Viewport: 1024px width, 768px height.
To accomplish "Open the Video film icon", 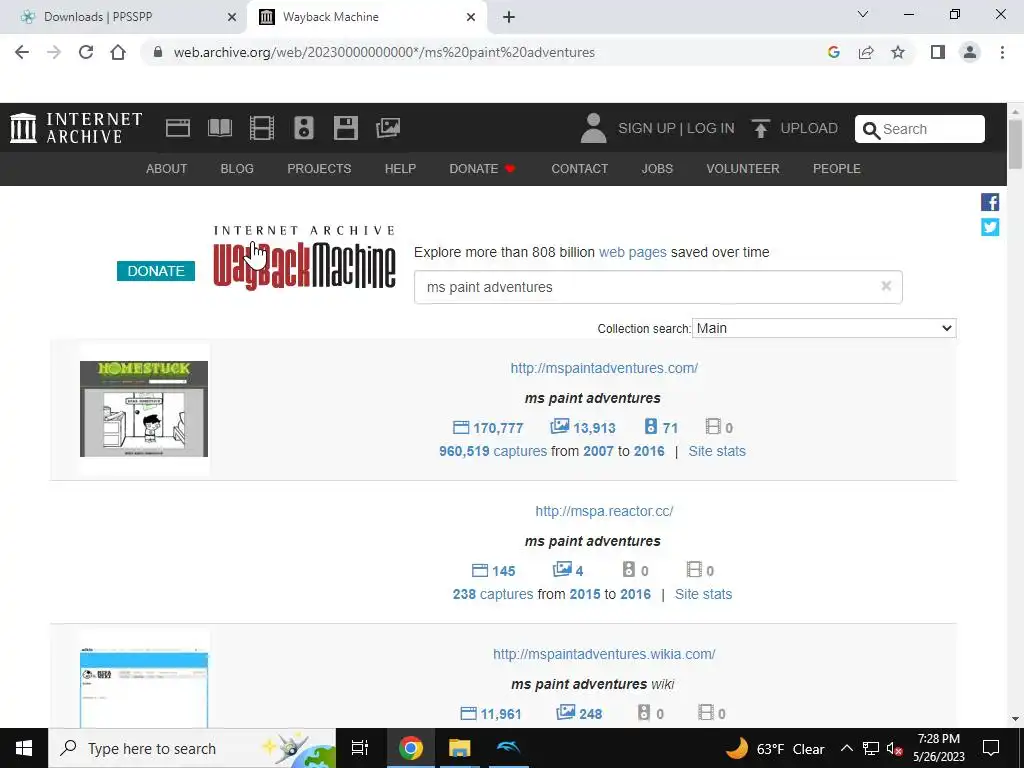I will click(x=262, y=128).
